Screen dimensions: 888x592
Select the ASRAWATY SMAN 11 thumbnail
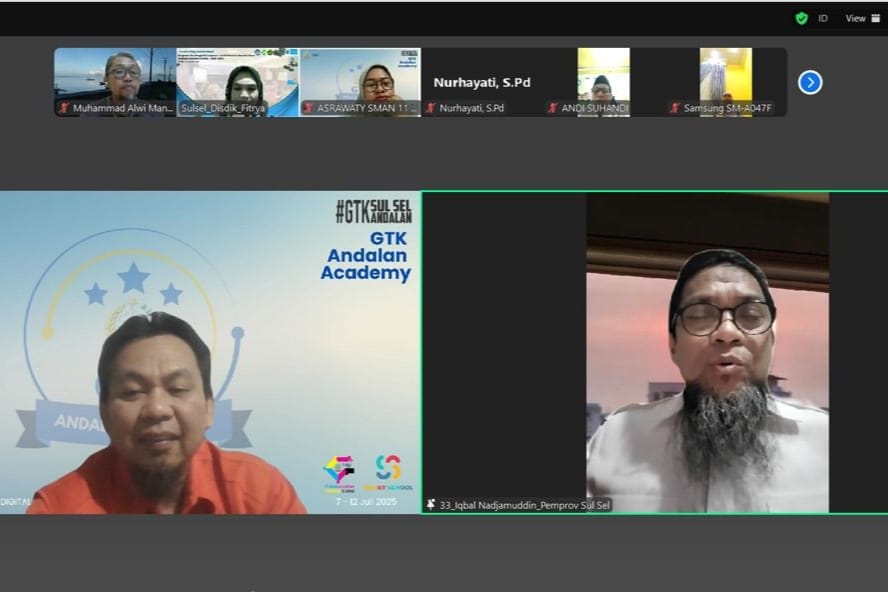360,78
